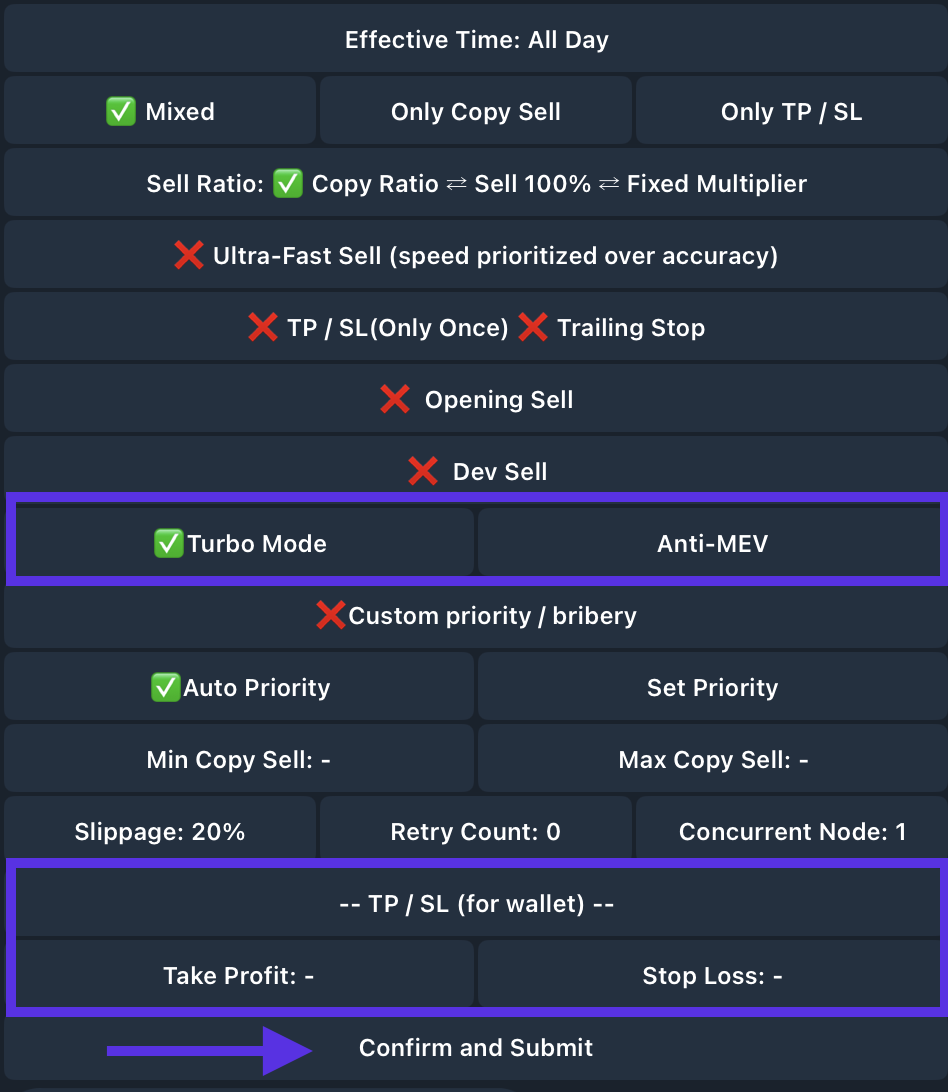Cycle the Sell Ratio option

476,184
